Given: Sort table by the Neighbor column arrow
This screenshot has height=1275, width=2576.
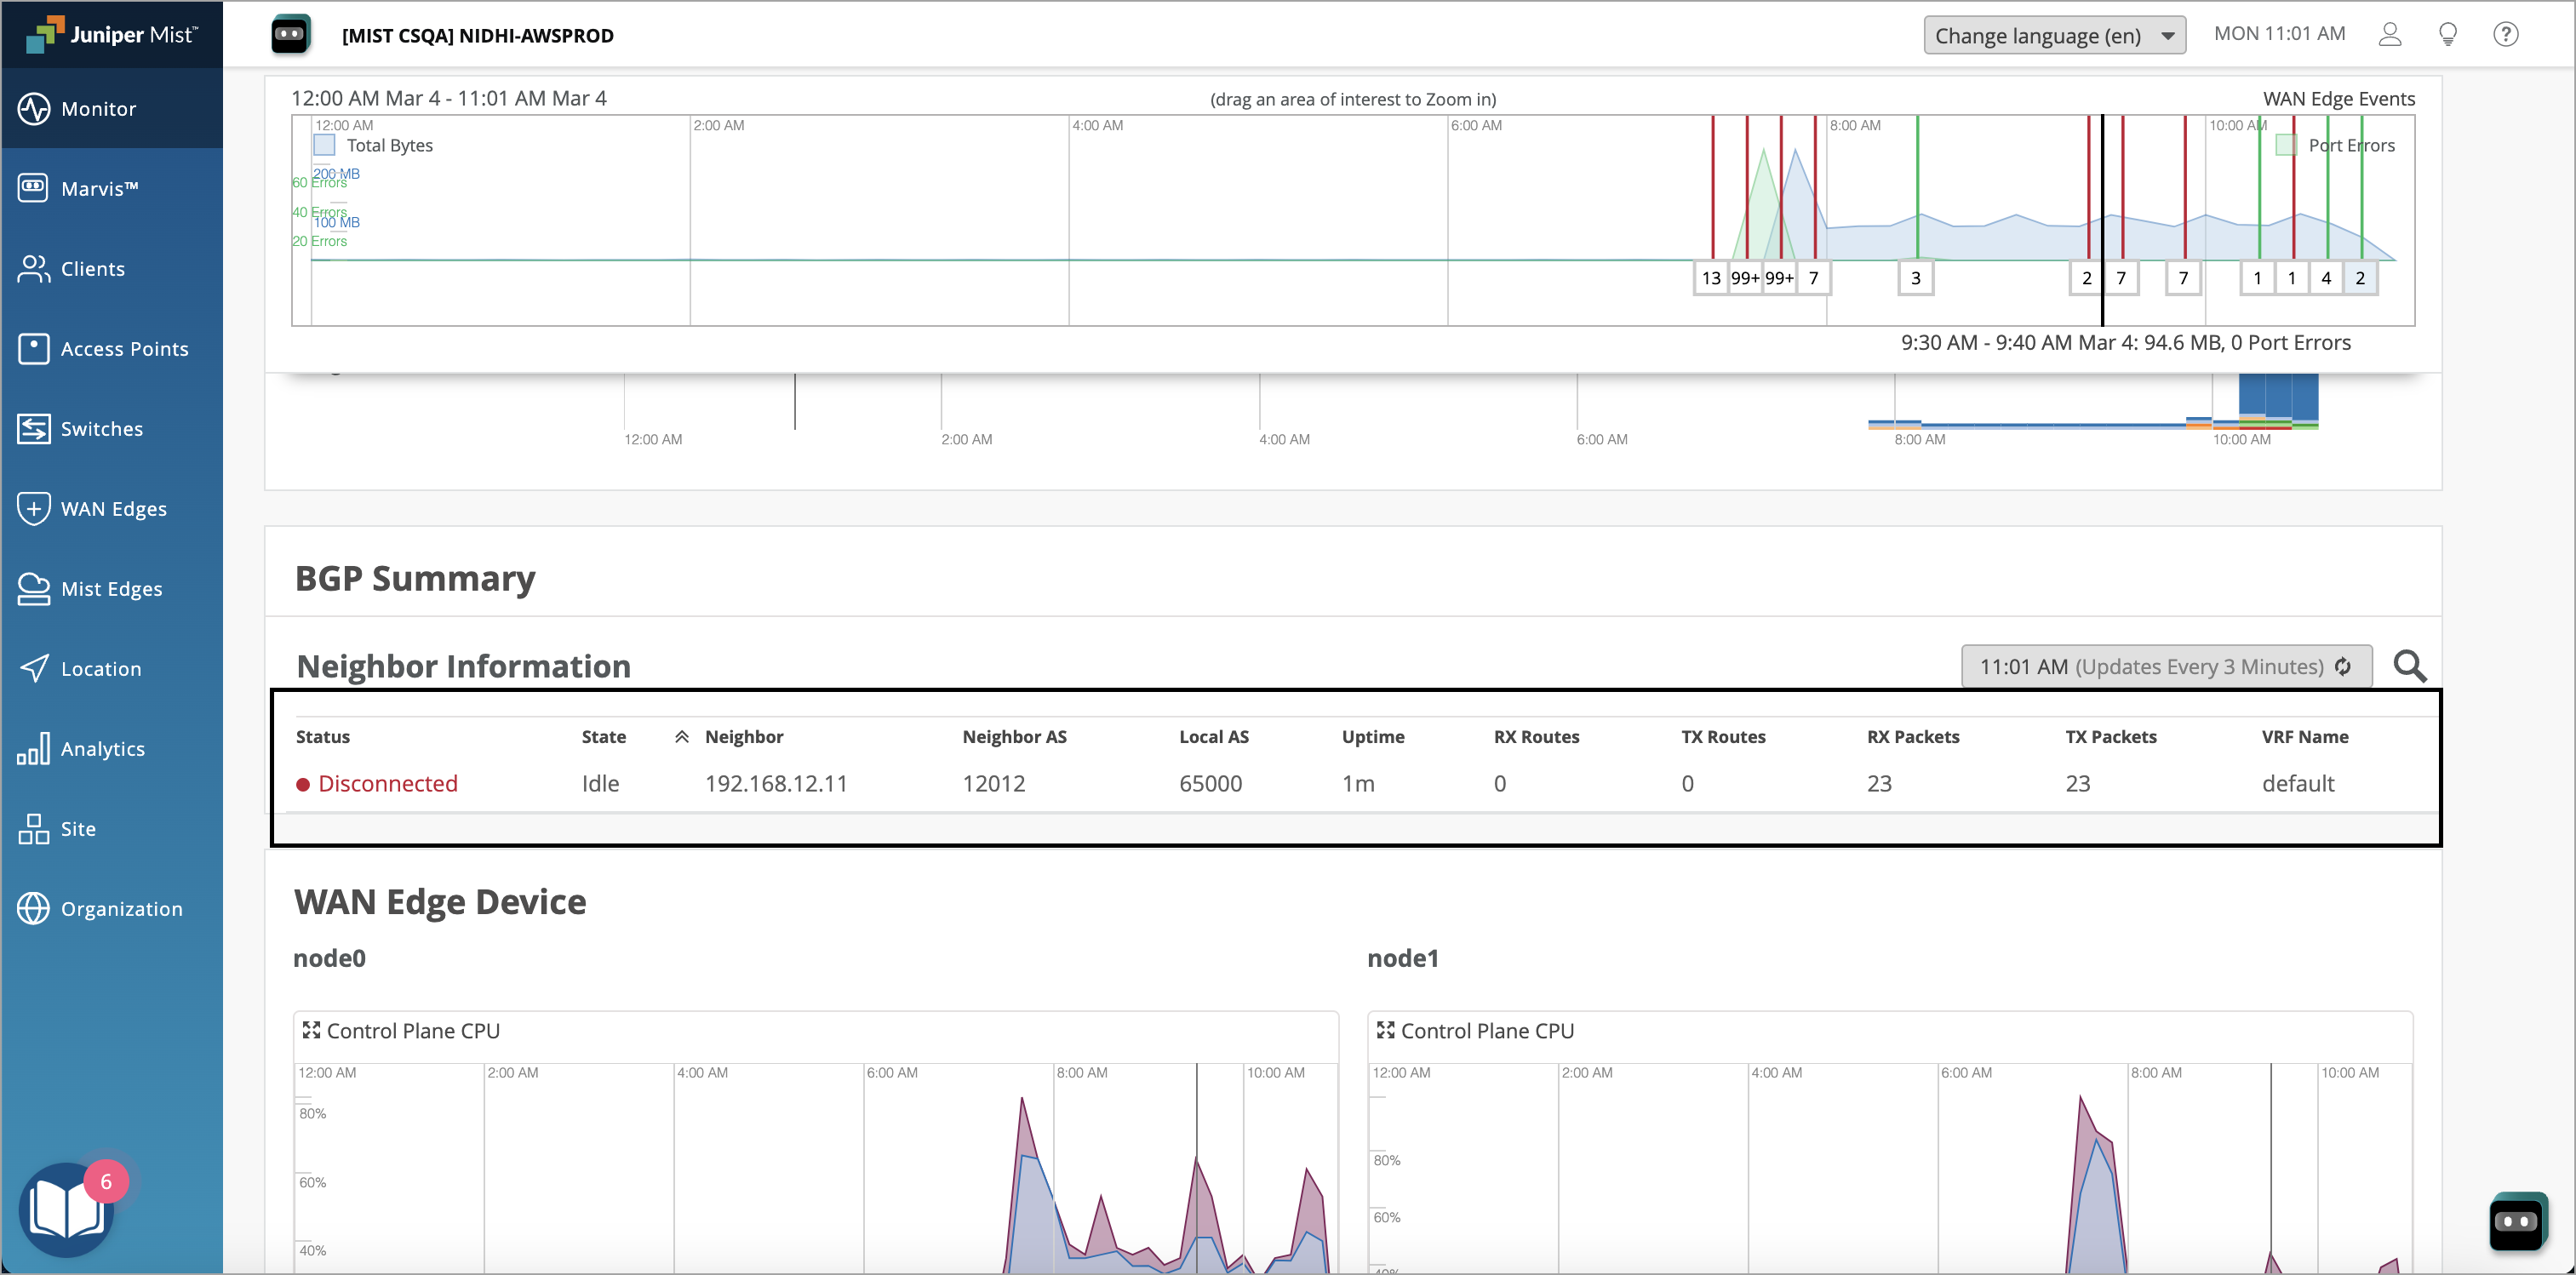Looking at the screenshot, I should [682, 737].
